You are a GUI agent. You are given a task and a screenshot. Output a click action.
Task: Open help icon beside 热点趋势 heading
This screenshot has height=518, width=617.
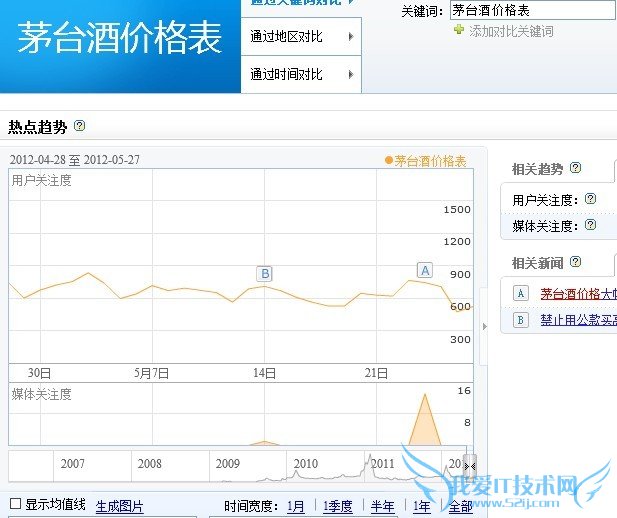pyautogui.click(x=79, y=126)
